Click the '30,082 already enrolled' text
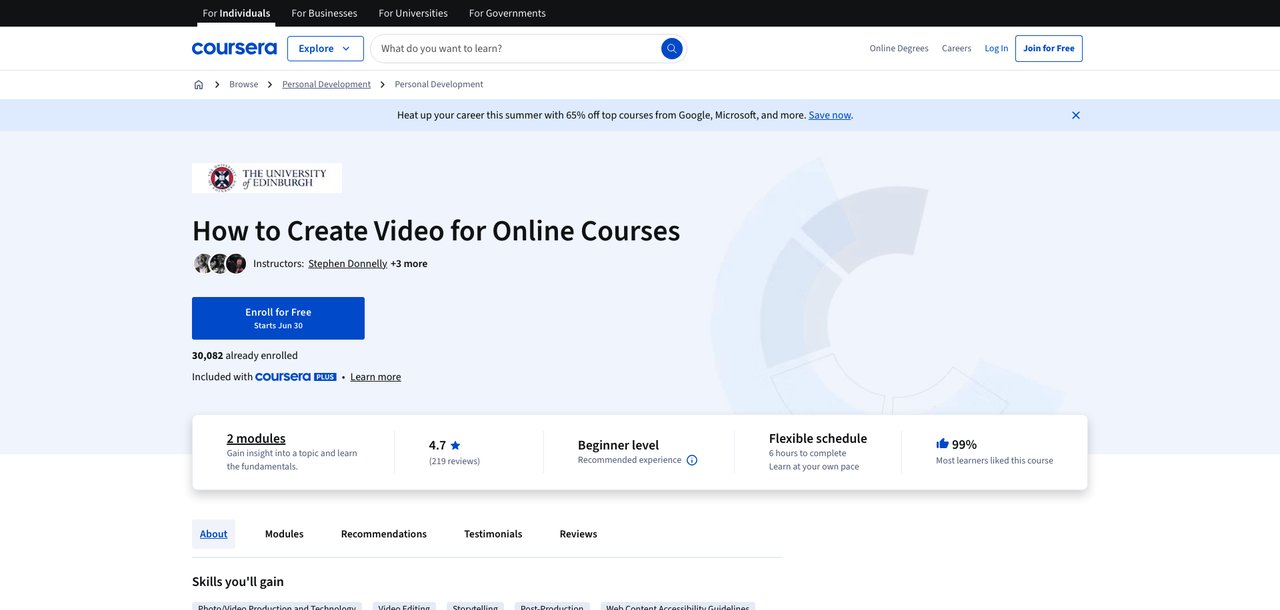Screen dimensions: 1280x610 (245, 355)
